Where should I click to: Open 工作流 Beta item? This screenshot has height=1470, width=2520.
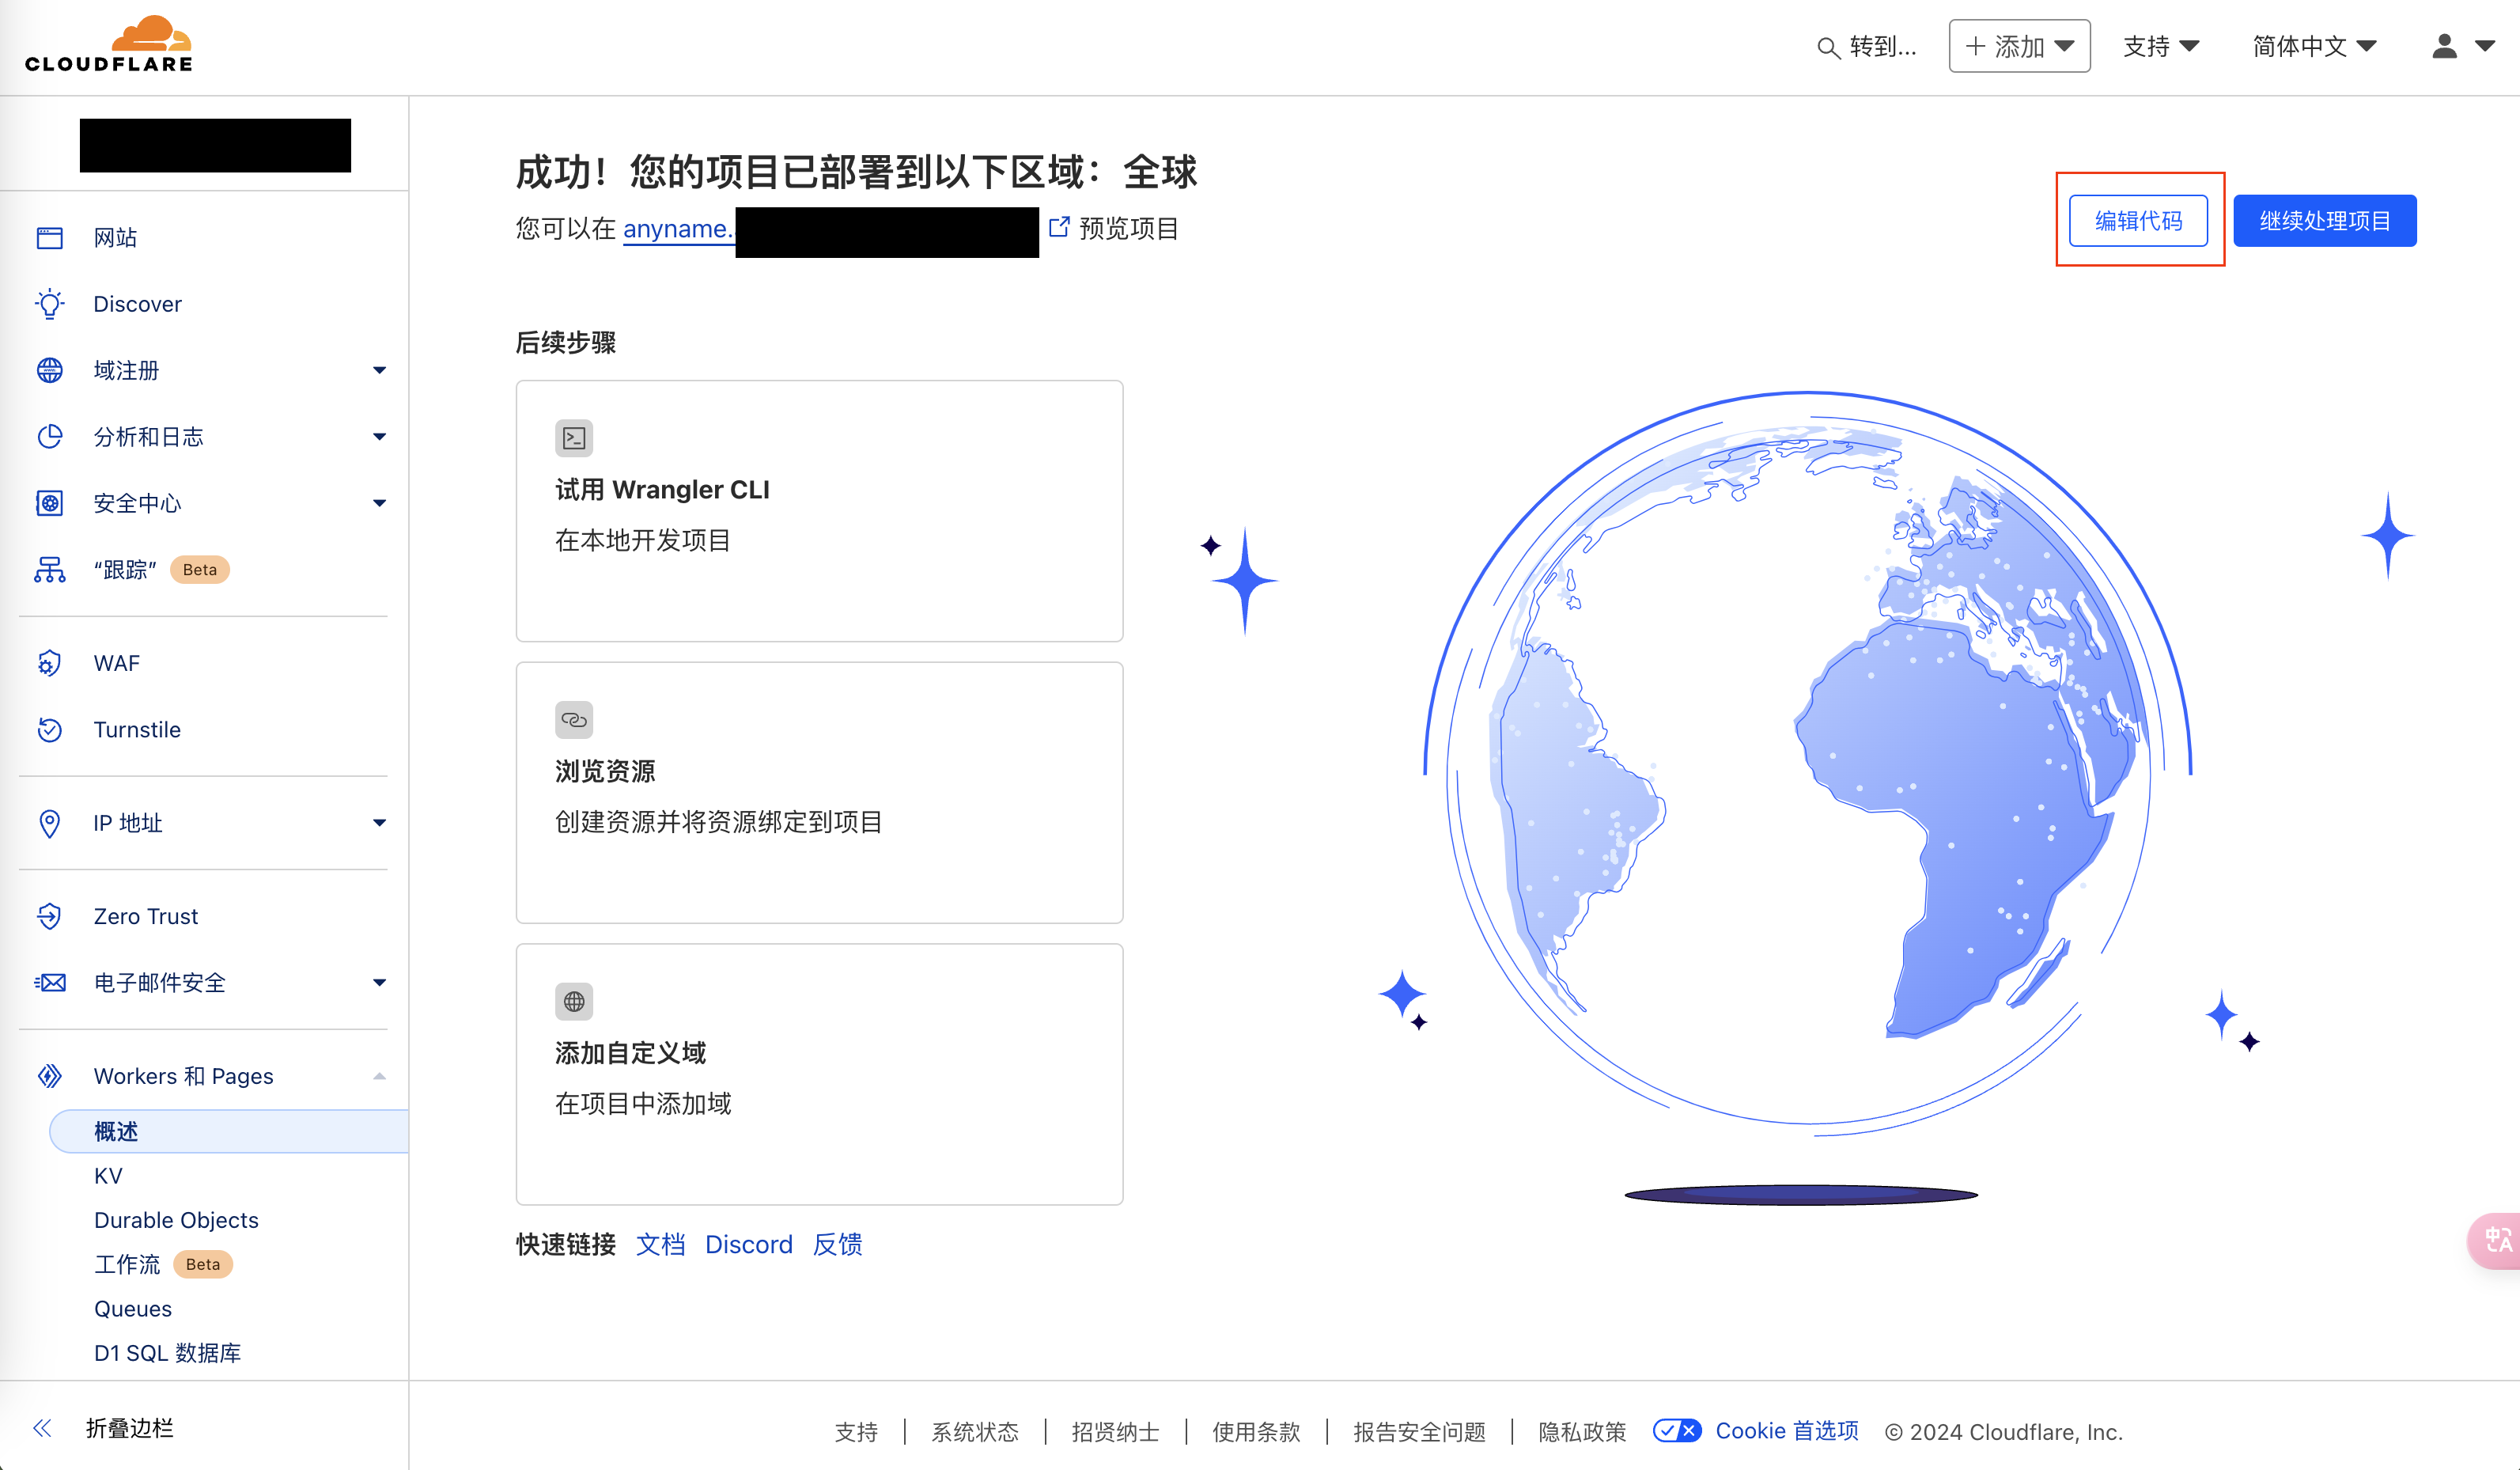(162, 1264)
